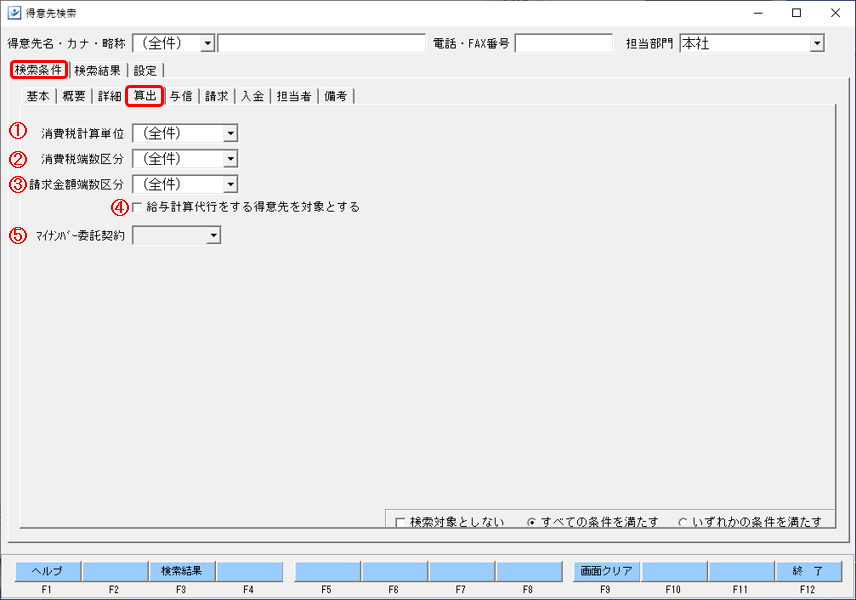Screen dimensions: 856x600
Task: Close the 得意先検索 window
Action: (835, 13)
